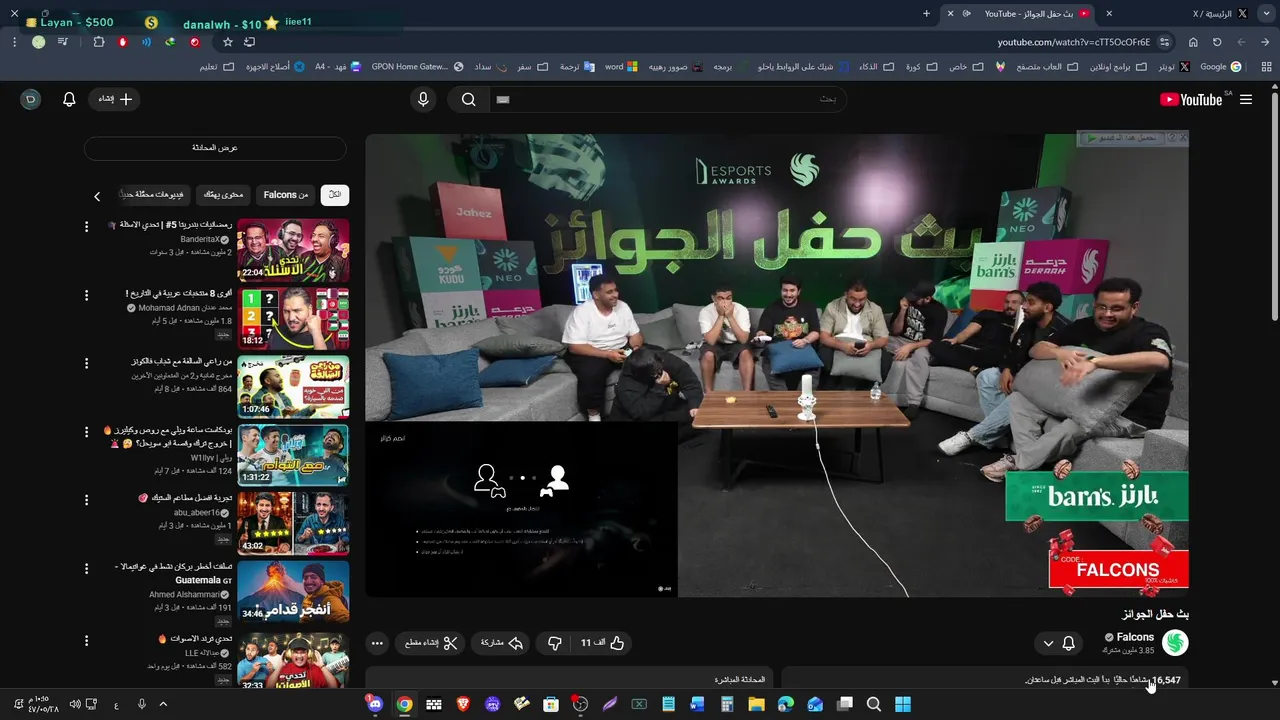1280x720 pixels.
Task: Click the search magnifier button
Action: pos(468,99)
